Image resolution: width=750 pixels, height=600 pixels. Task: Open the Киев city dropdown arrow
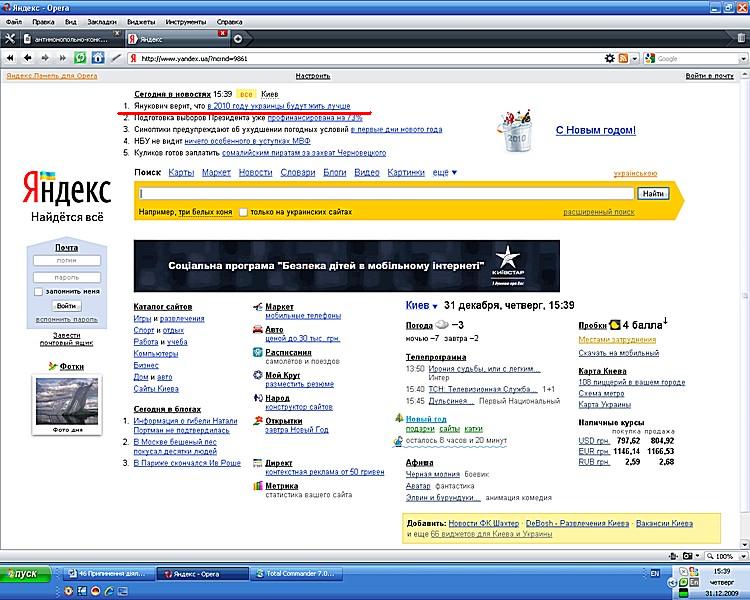point(435,306)
